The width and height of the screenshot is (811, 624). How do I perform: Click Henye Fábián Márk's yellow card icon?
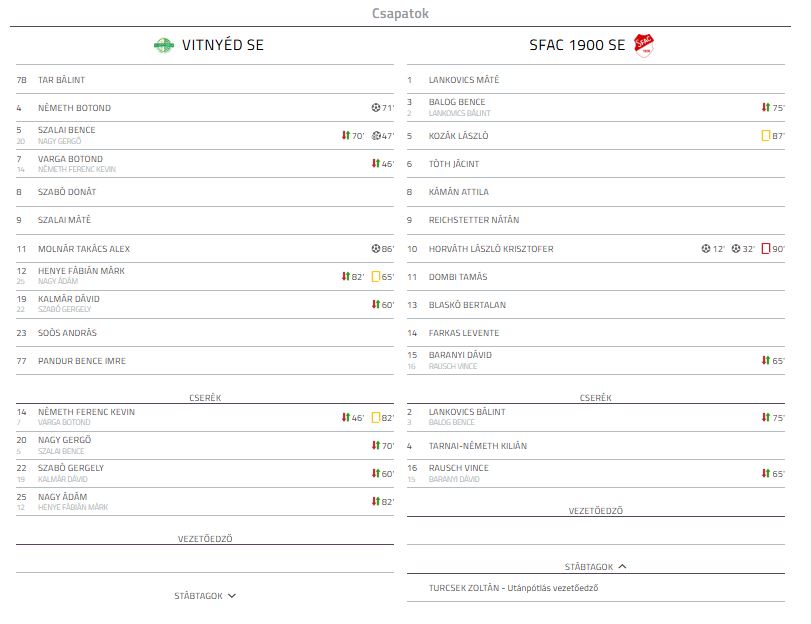point(376,276)
